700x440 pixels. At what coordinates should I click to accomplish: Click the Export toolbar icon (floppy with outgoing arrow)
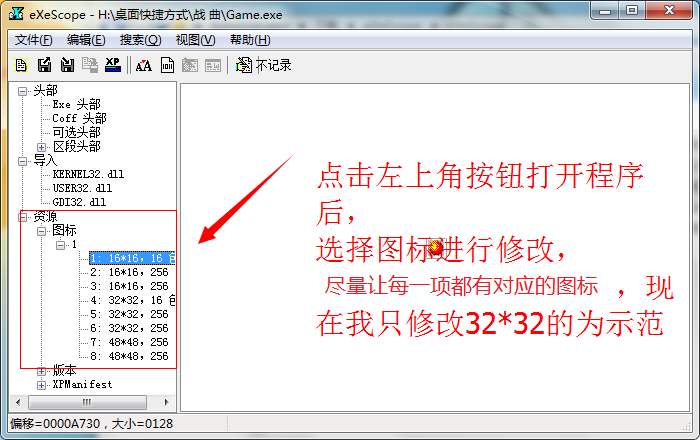(x=44, y=65)
